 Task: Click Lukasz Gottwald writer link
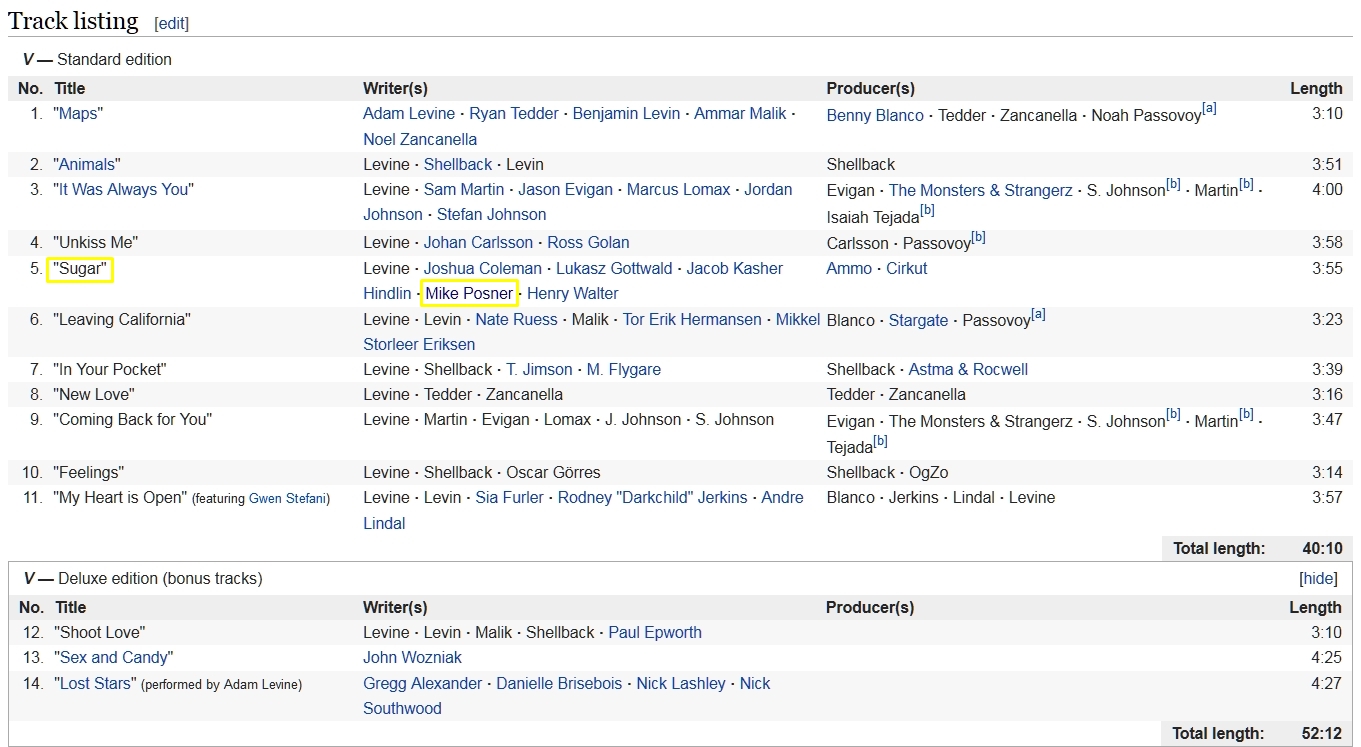613,269
